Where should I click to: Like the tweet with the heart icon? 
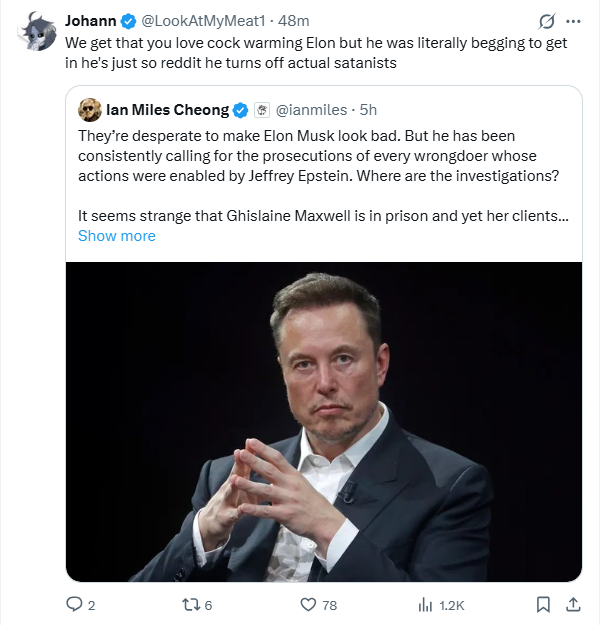click(310, 604)
